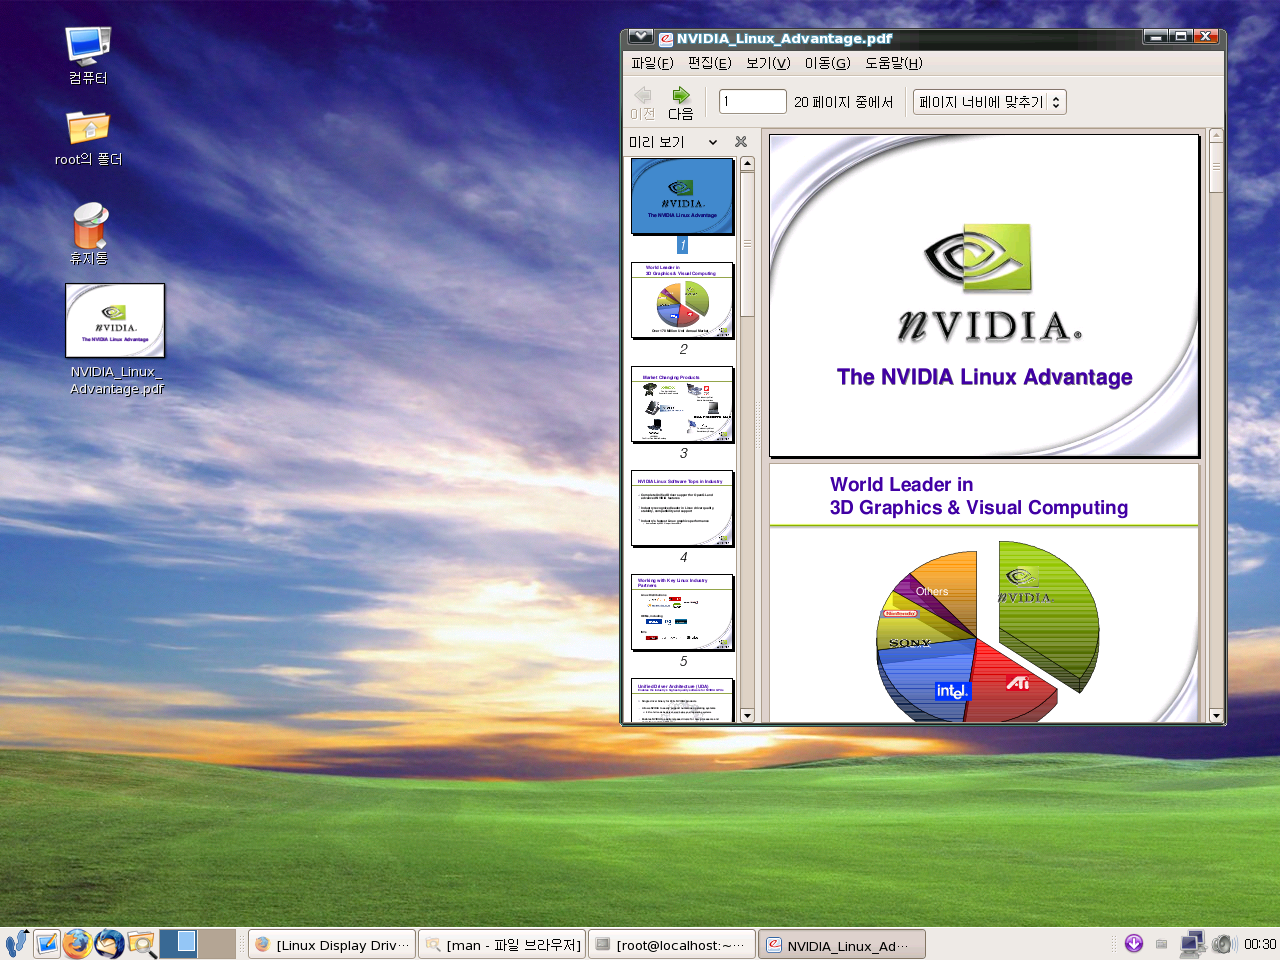
Task: Switch to root@localhost terminal taskbar window
Action: (672, 944)
